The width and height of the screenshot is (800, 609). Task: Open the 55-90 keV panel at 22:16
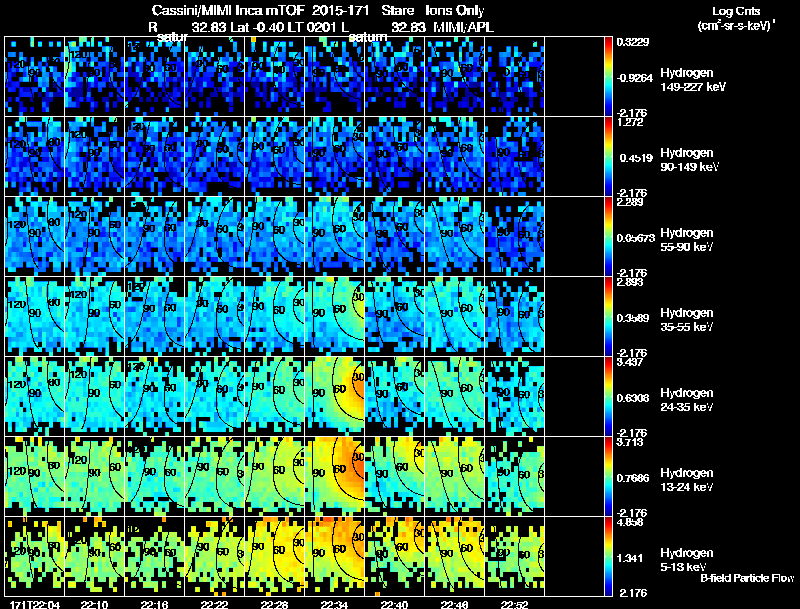point(154,237)
